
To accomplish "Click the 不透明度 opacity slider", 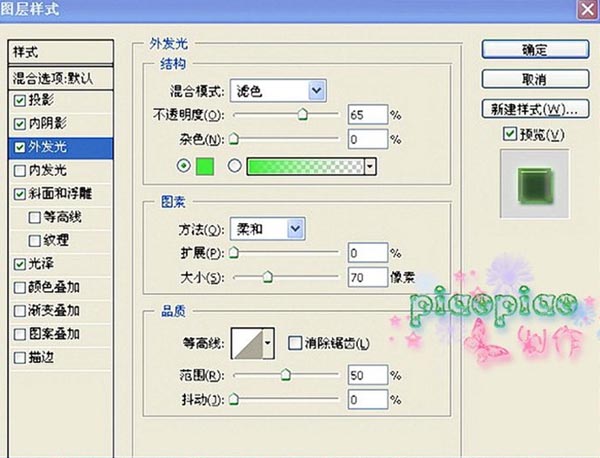I will [285, 116].
